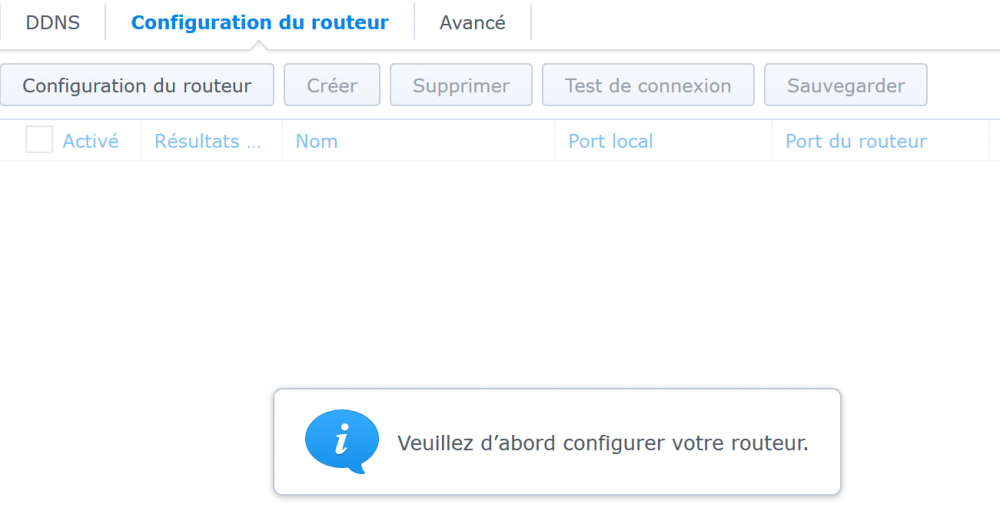Sort by the Nom column header
The image size is (1000, 518).
[x=316, y=141]
